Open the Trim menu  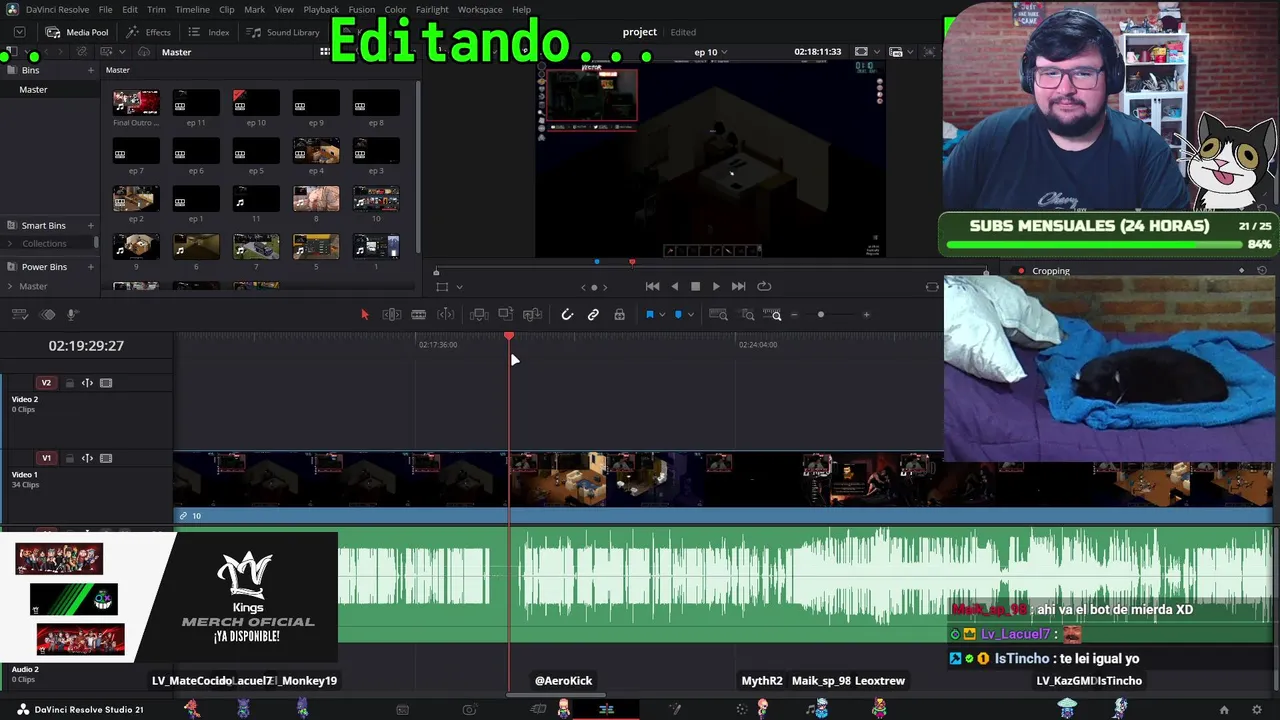tap(156, 10)
